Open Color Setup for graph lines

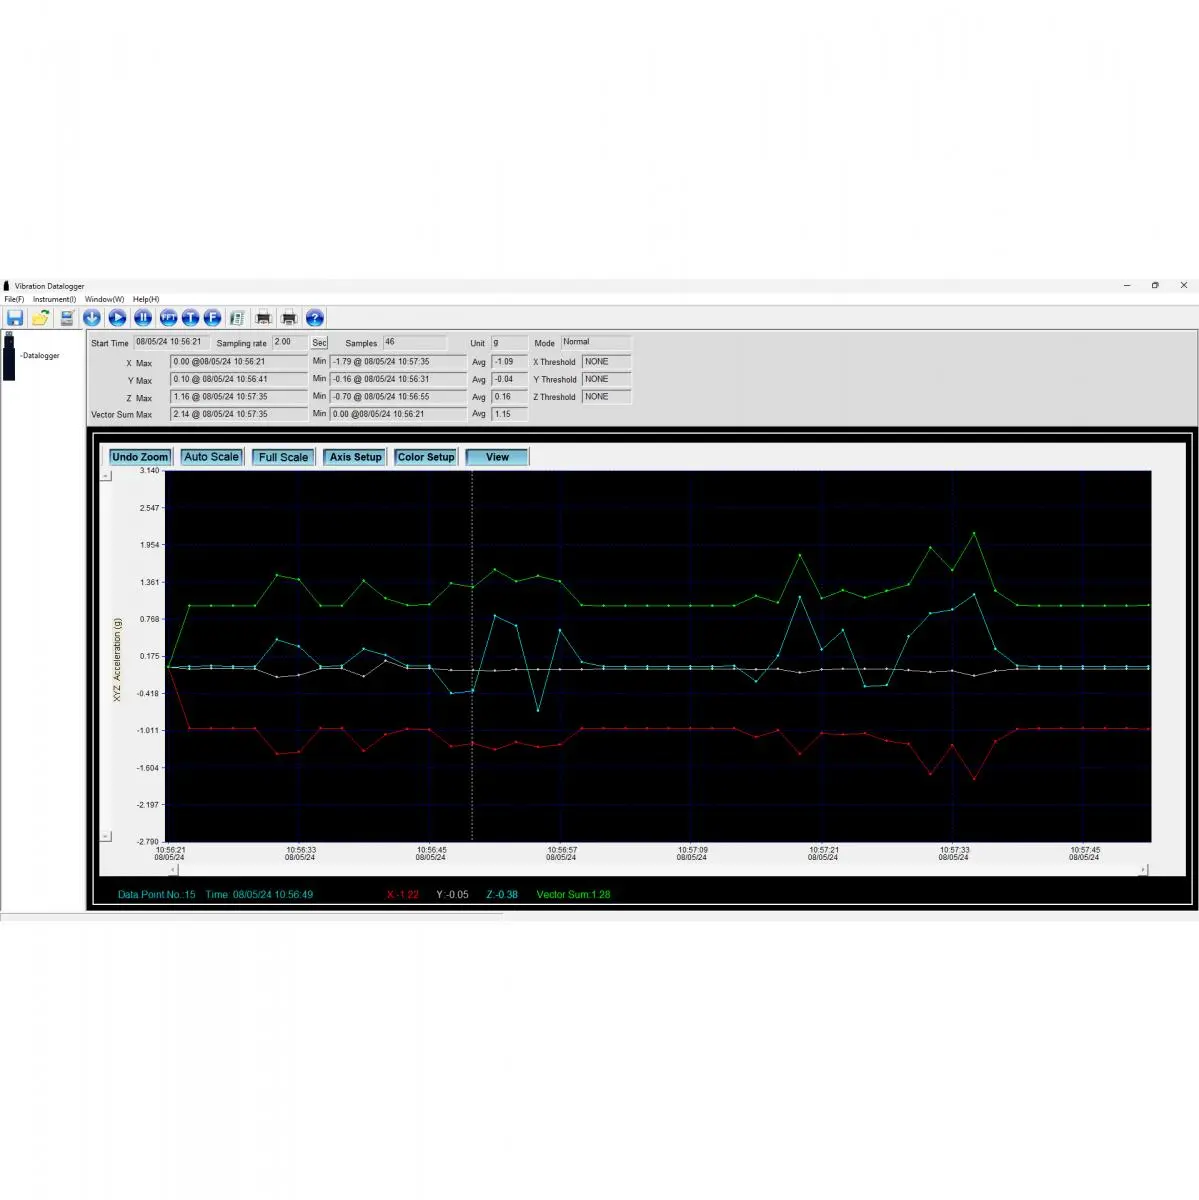click(426, 457)
